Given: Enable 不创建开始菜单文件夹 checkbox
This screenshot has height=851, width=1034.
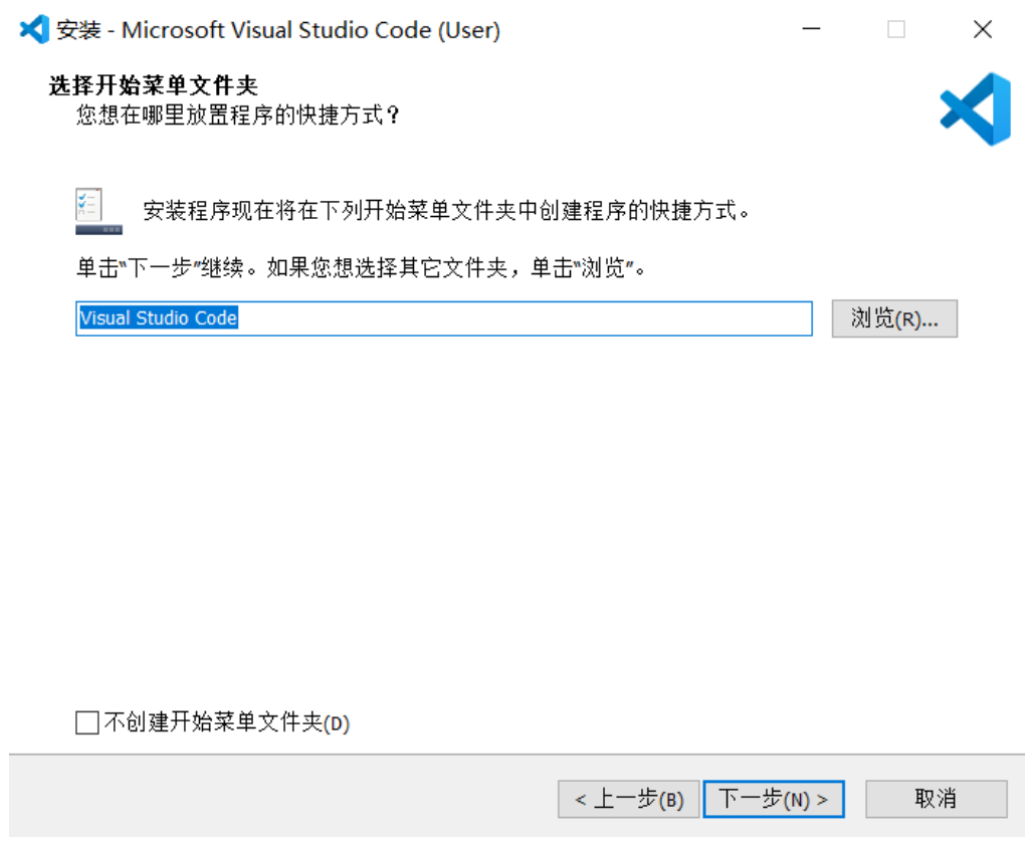Looking at the screenshot, I should [87, 722].
